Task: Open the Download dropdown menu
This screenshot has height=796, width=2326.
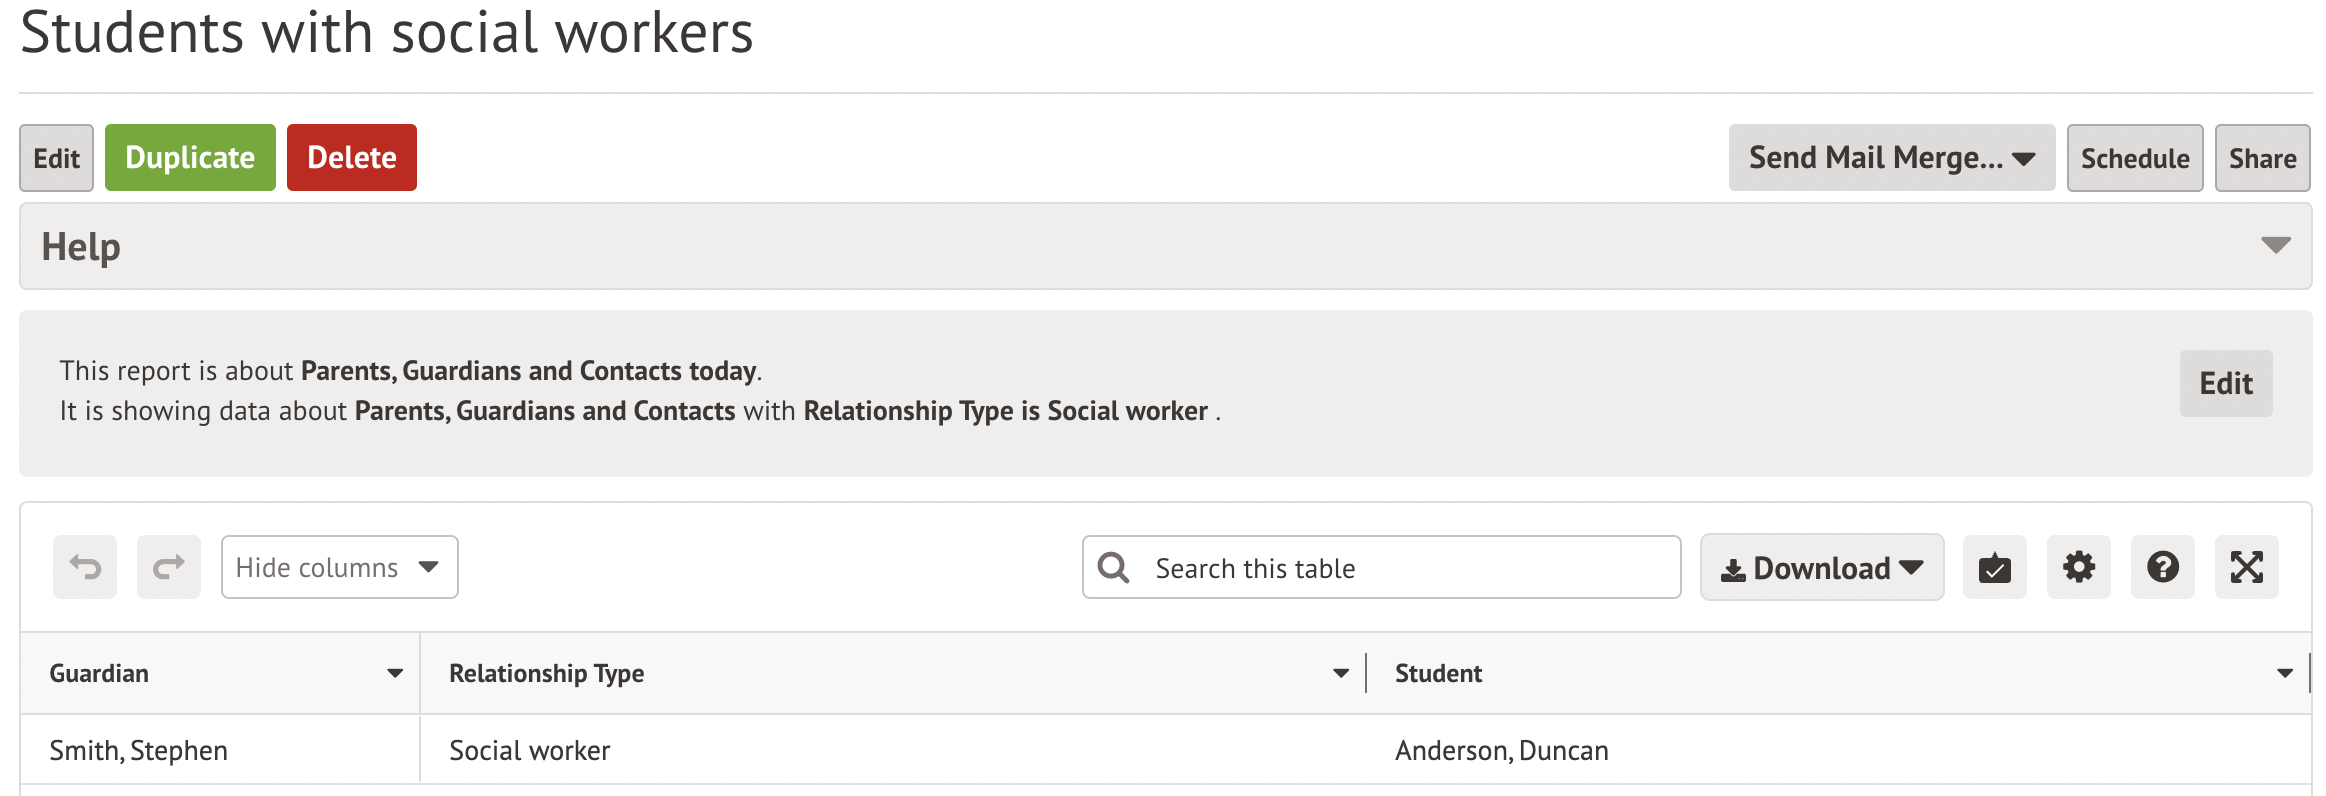Action: tap(1821, 567)
